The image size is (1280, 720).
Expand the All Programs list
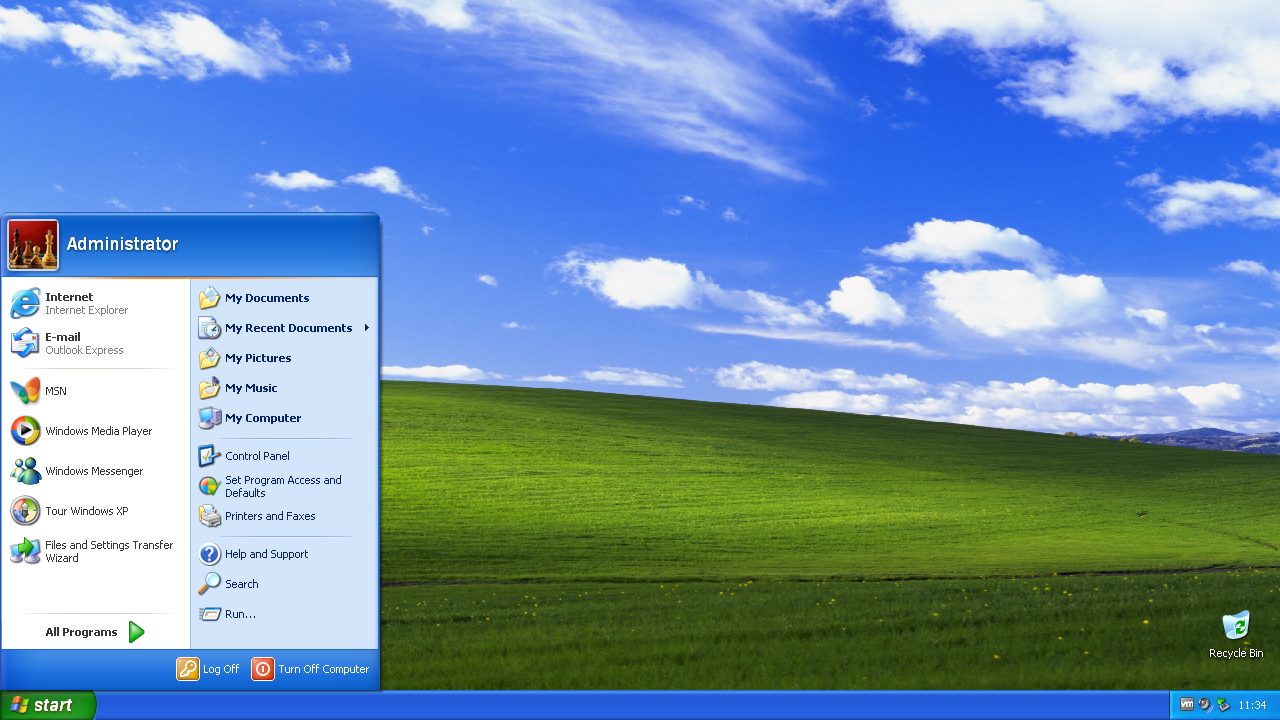(x=94, y=632)
